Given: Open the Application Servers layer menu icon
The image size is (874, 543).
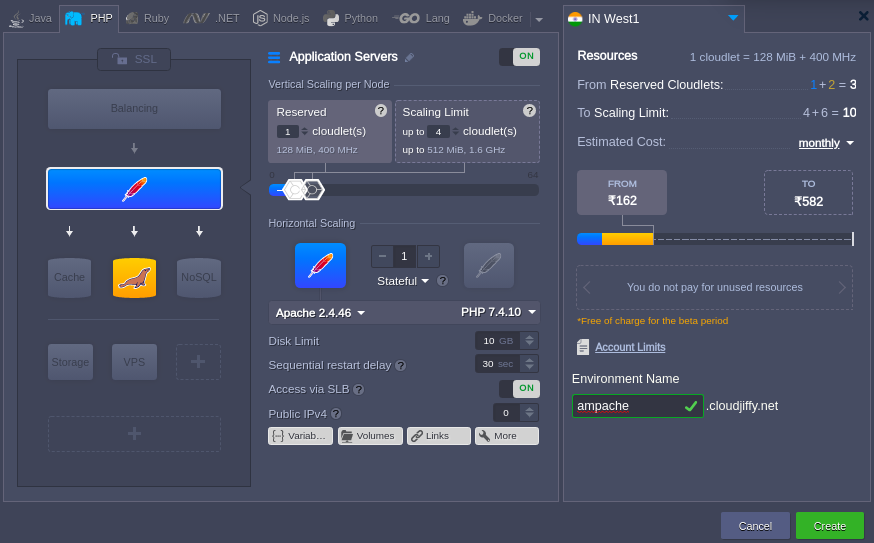Looking at the screenshot, I should pos(274,57).
